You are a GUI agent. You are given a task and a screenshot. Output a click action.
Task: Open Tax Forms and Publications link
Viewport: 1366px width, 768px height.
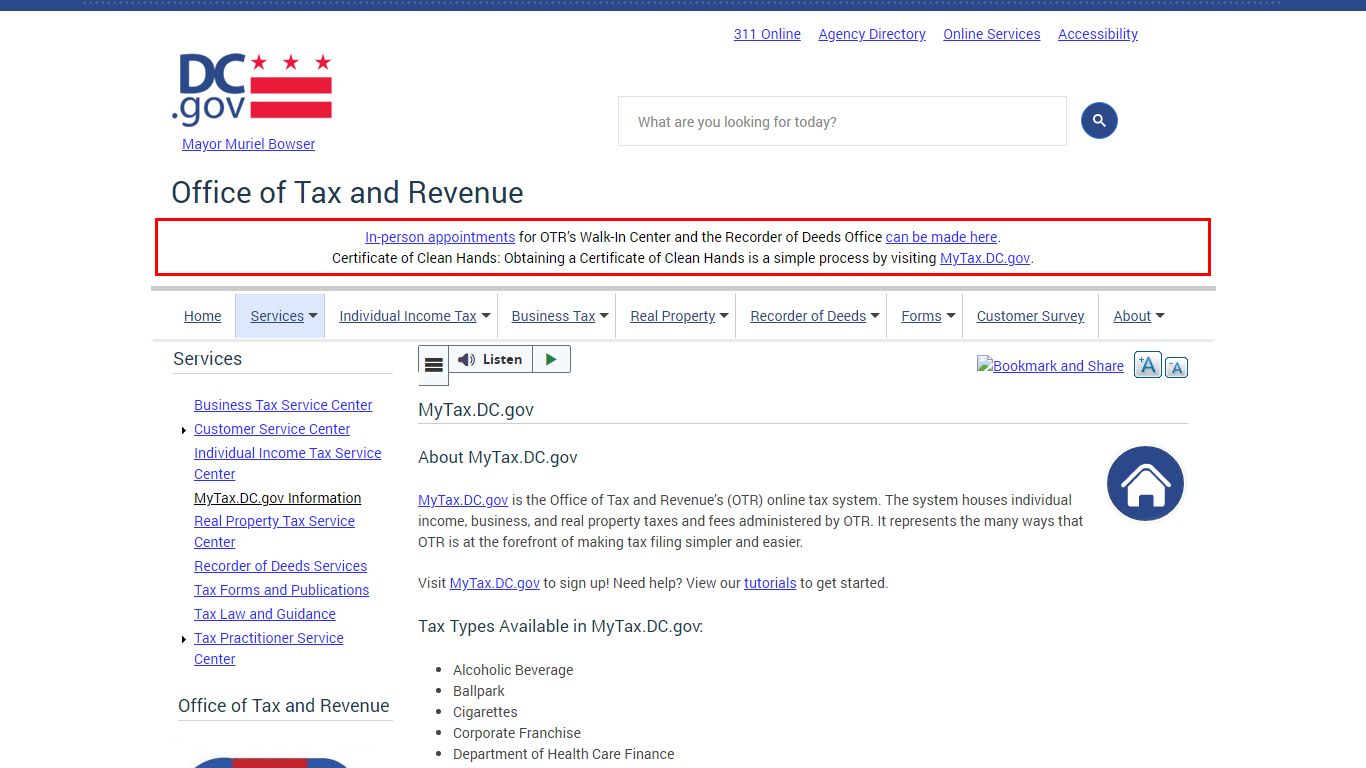click(x=282, y=590)
